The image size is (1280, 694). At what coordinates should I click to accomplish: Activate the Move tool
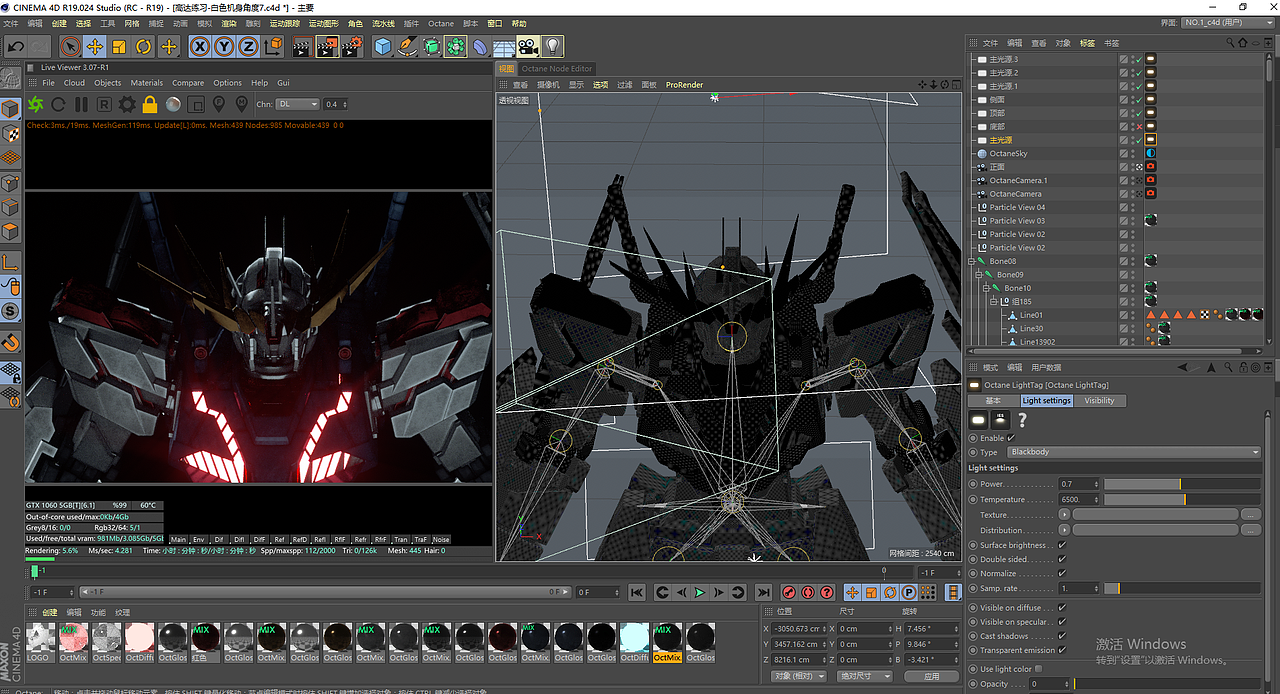tap(95, 46)
